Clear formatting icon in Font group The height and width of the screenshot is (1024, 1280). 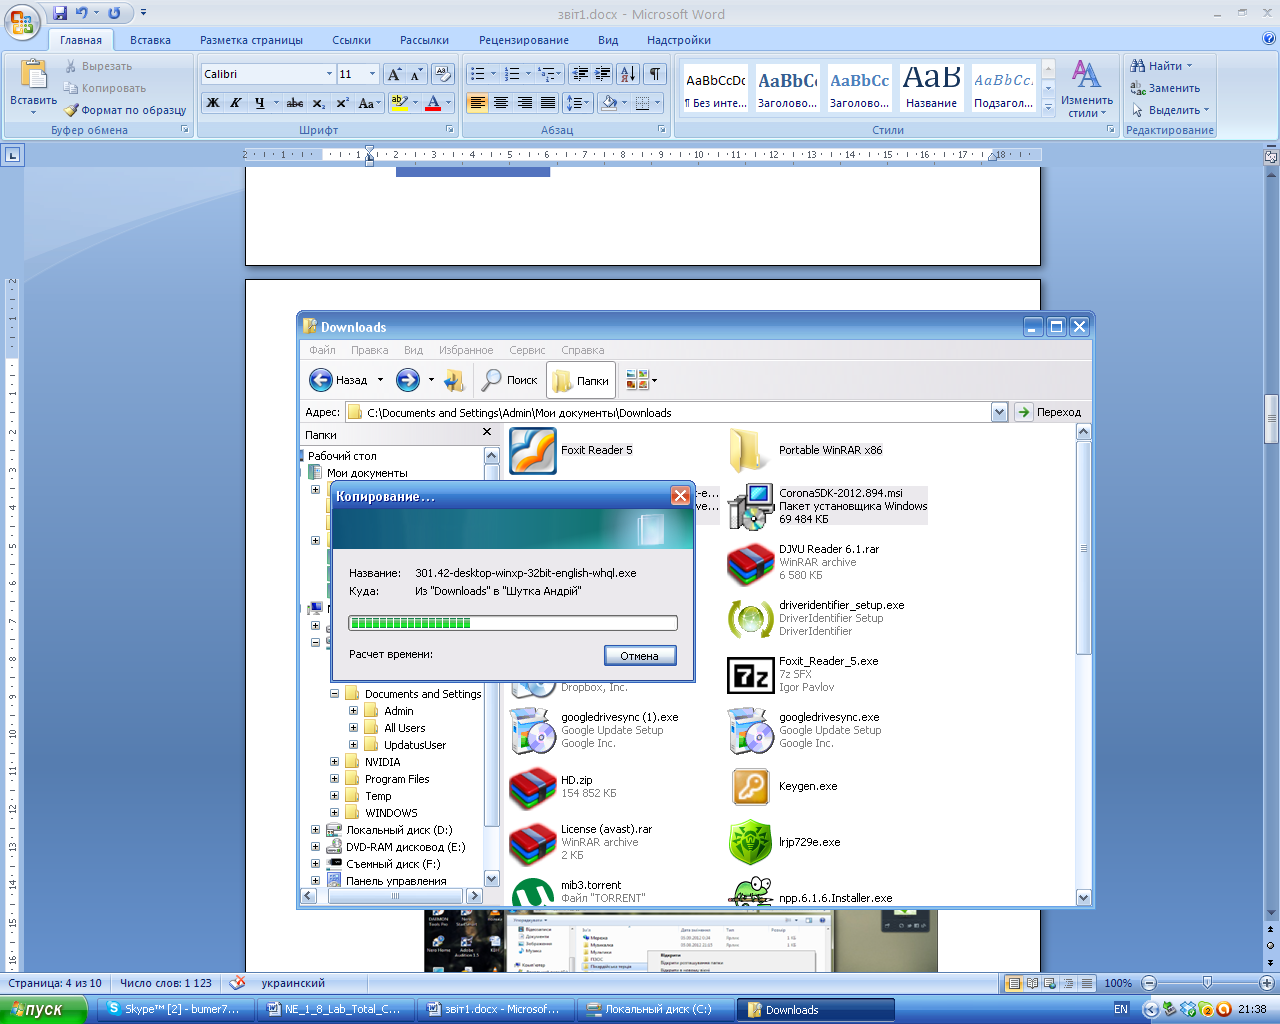443,74
